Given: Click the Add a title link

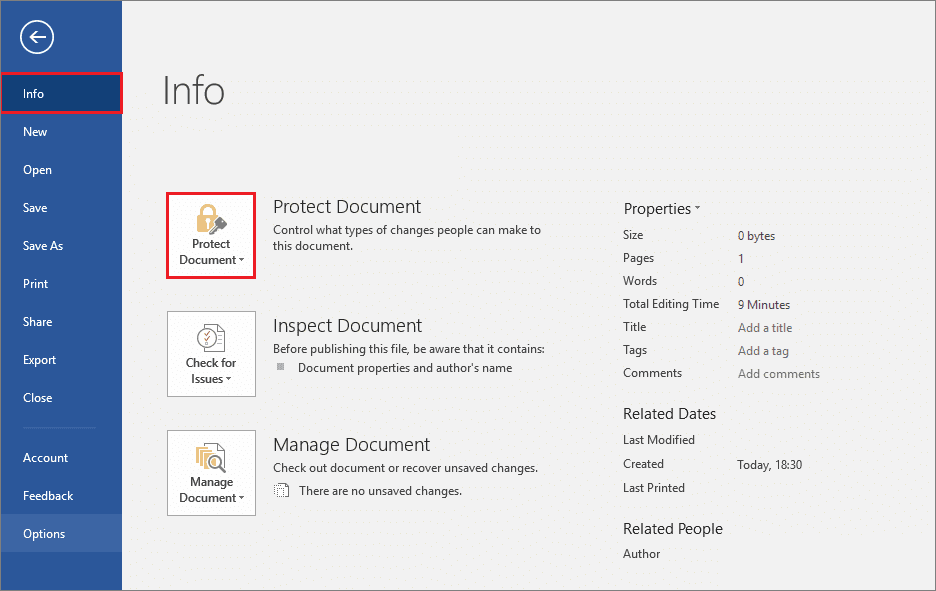Looking at the screenshot, I should [764, 327].
